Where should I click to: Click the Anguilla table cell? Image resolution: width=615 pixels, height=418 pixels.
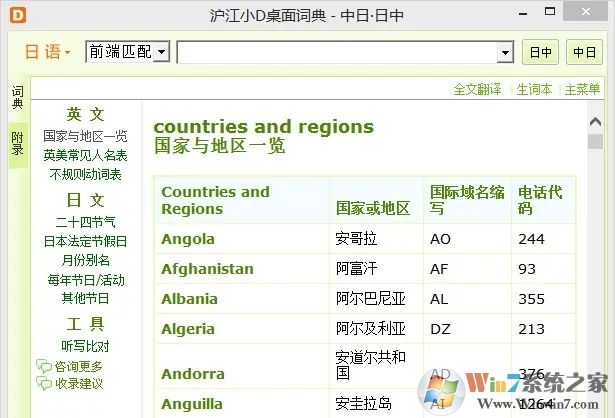242,403
